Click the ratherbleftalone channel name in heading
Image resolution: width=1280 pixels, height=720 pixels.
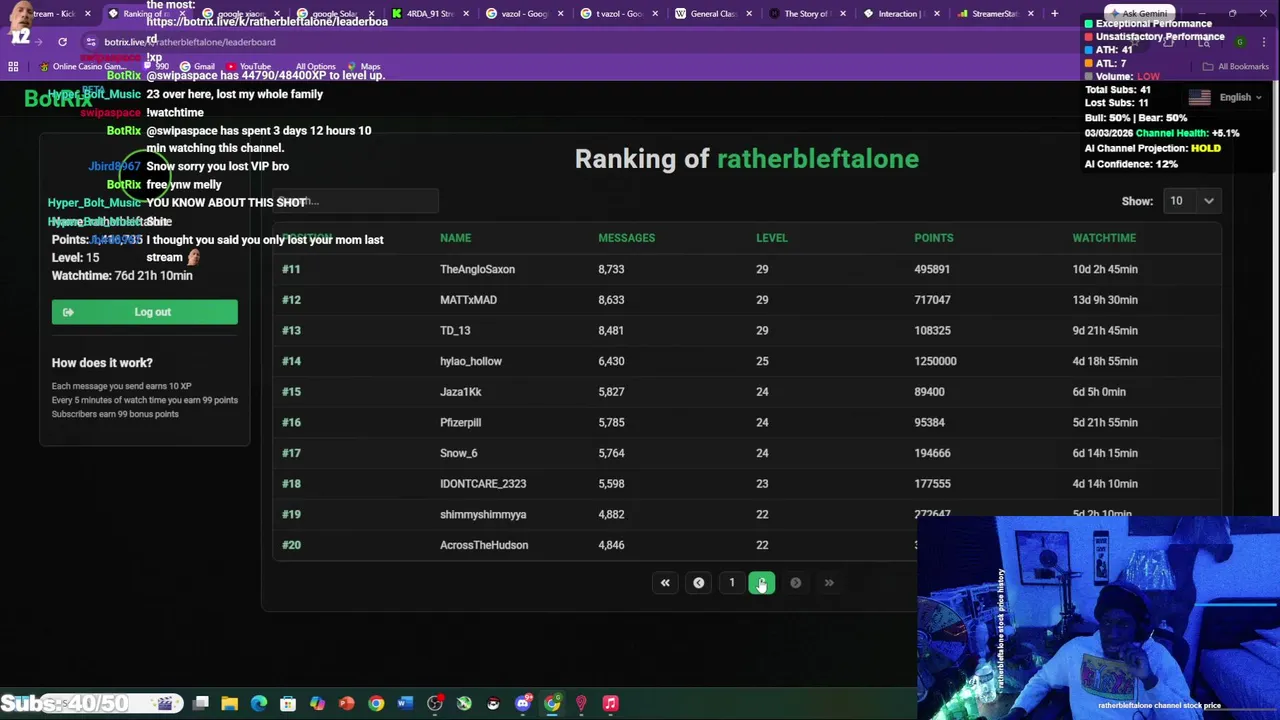pos(818,159)
